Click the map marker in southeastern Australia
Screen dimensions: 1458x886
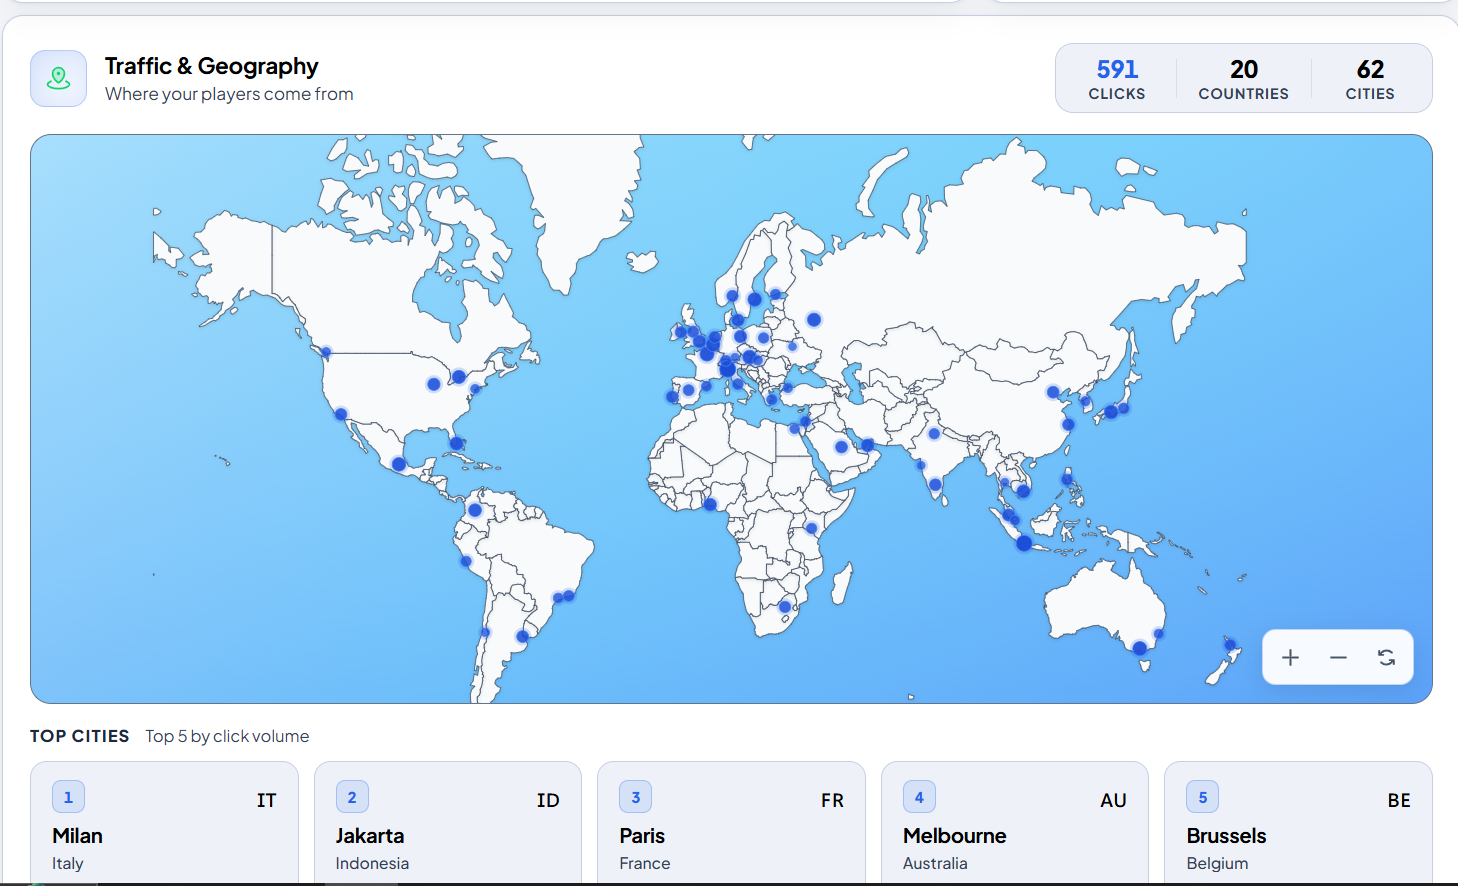[1139, 648]
